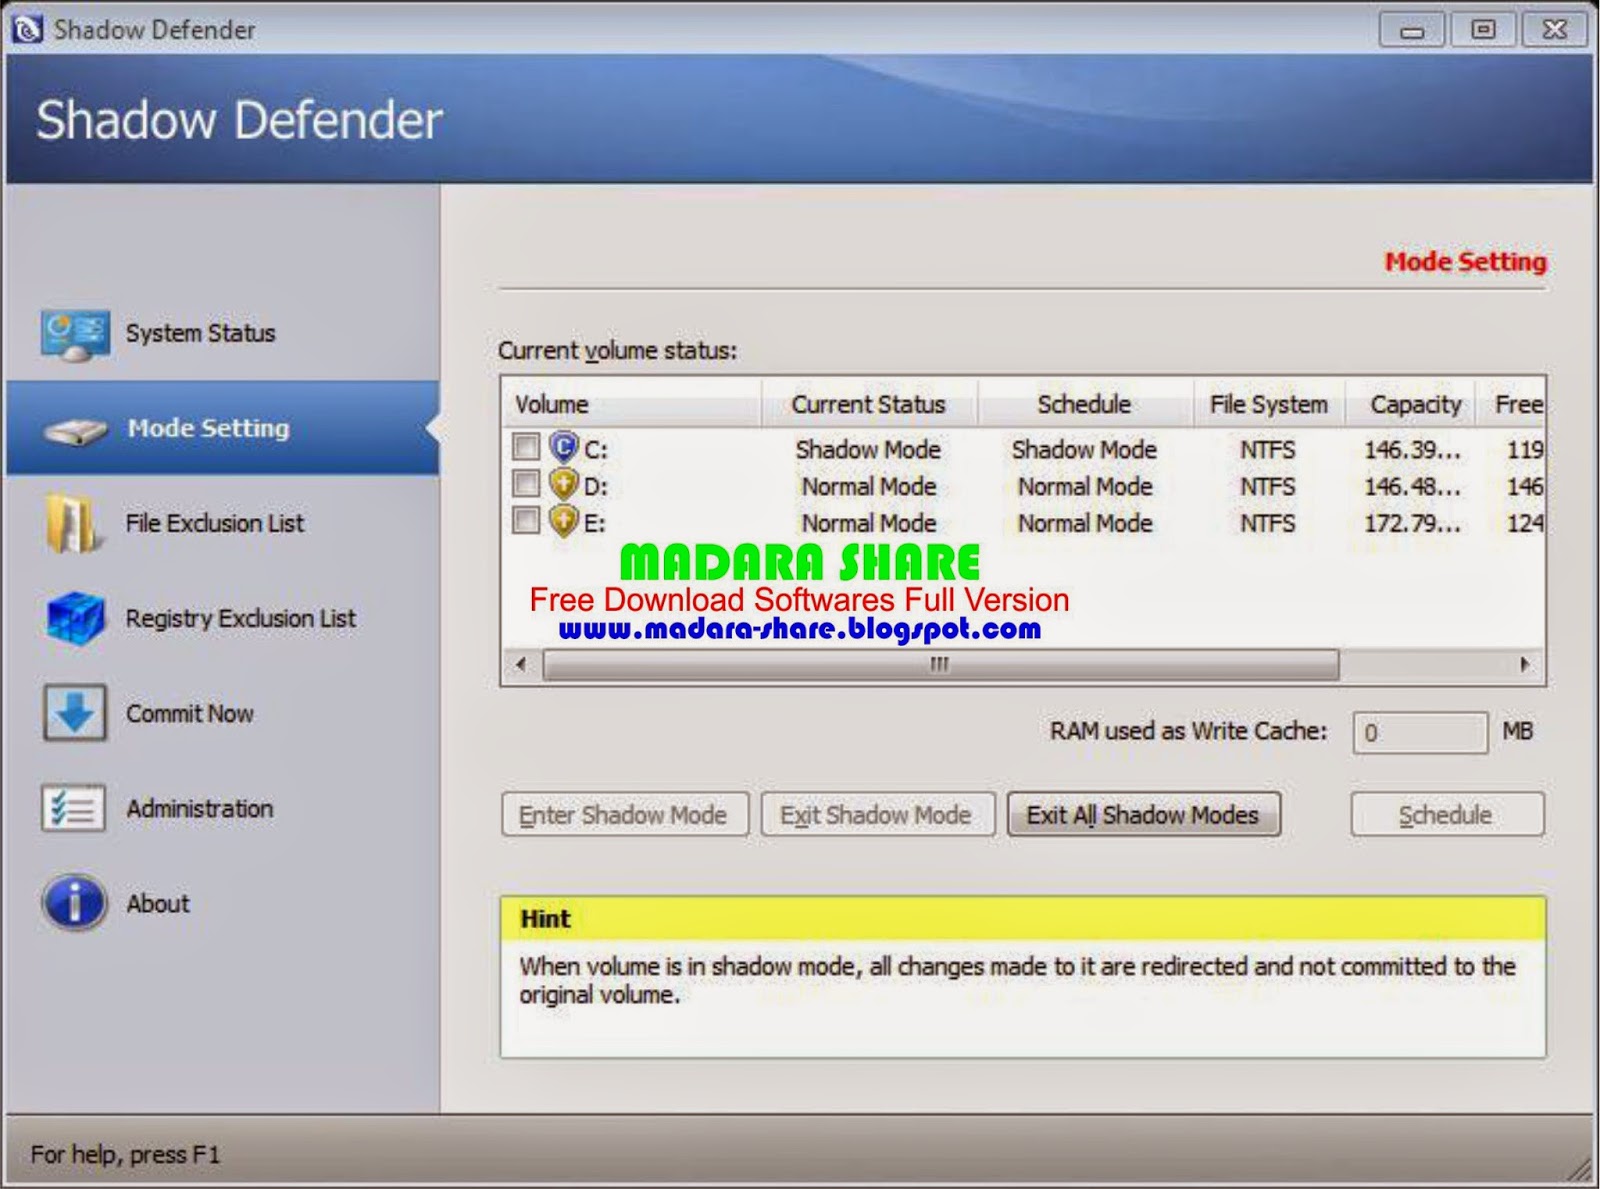Click the Volume column header

coord(632,404)
